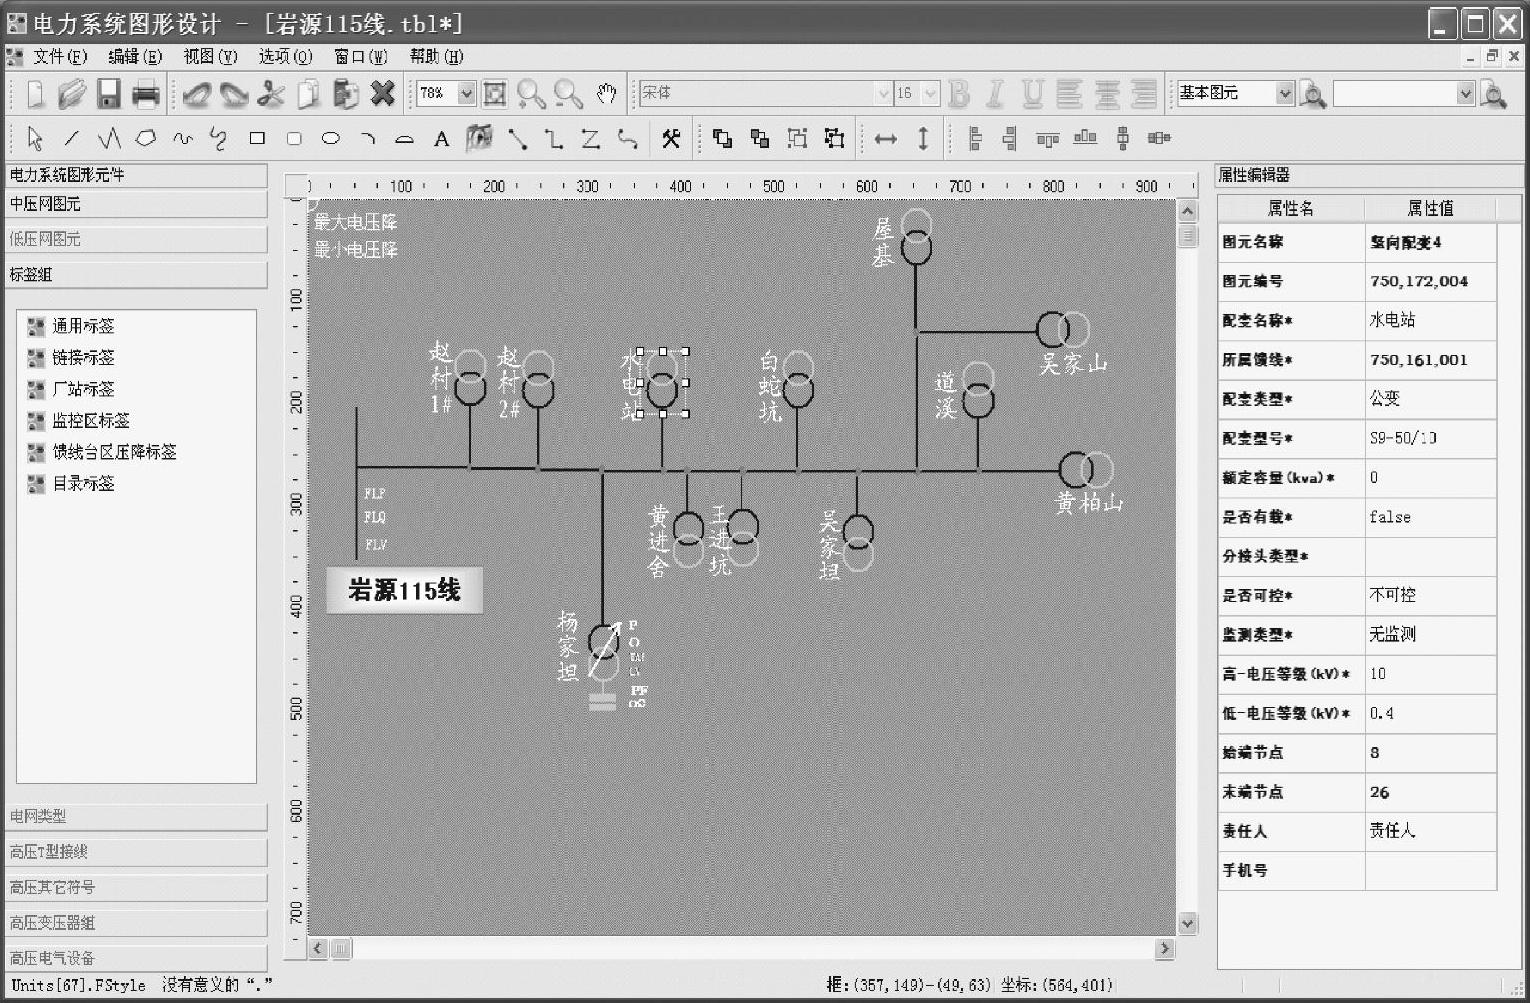Image resolution: width=1530 pixels, height=1003 pixels.
Task: Select the 黄柏山 transformer symbol on canvas
Action: (x=1086, y=469)
